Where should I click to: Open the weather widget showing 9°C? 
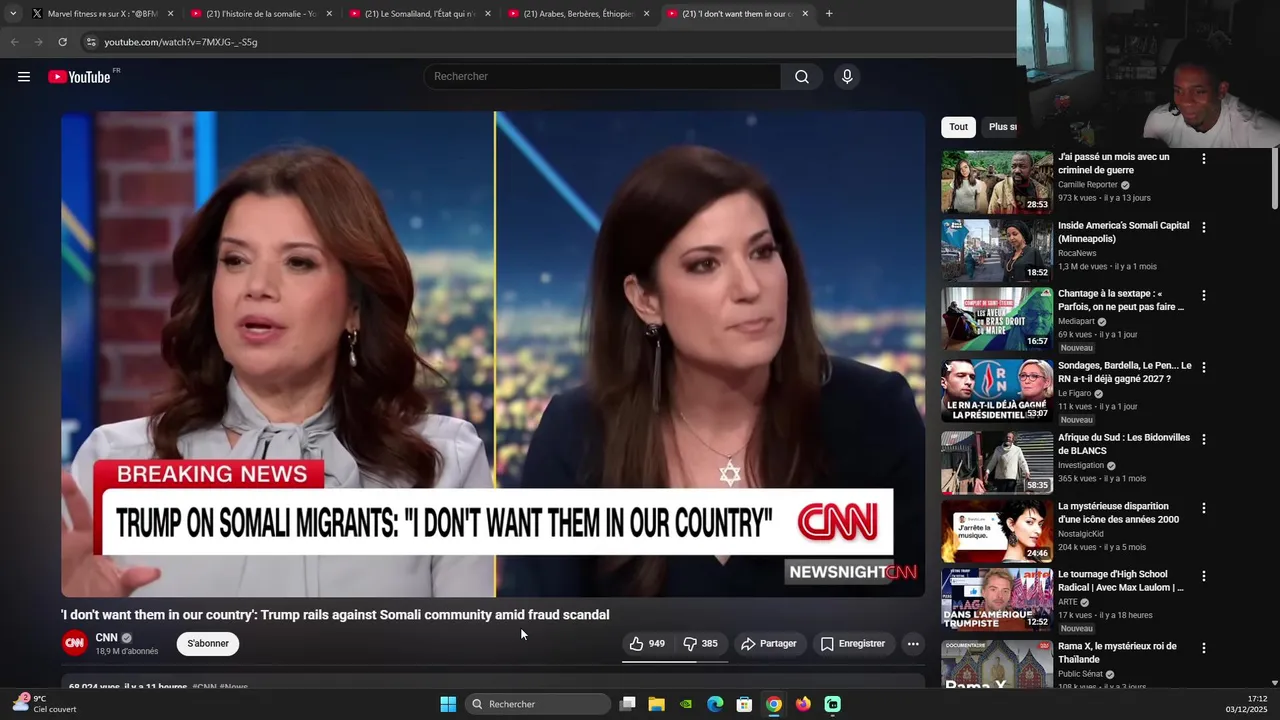tap(44, 704)
